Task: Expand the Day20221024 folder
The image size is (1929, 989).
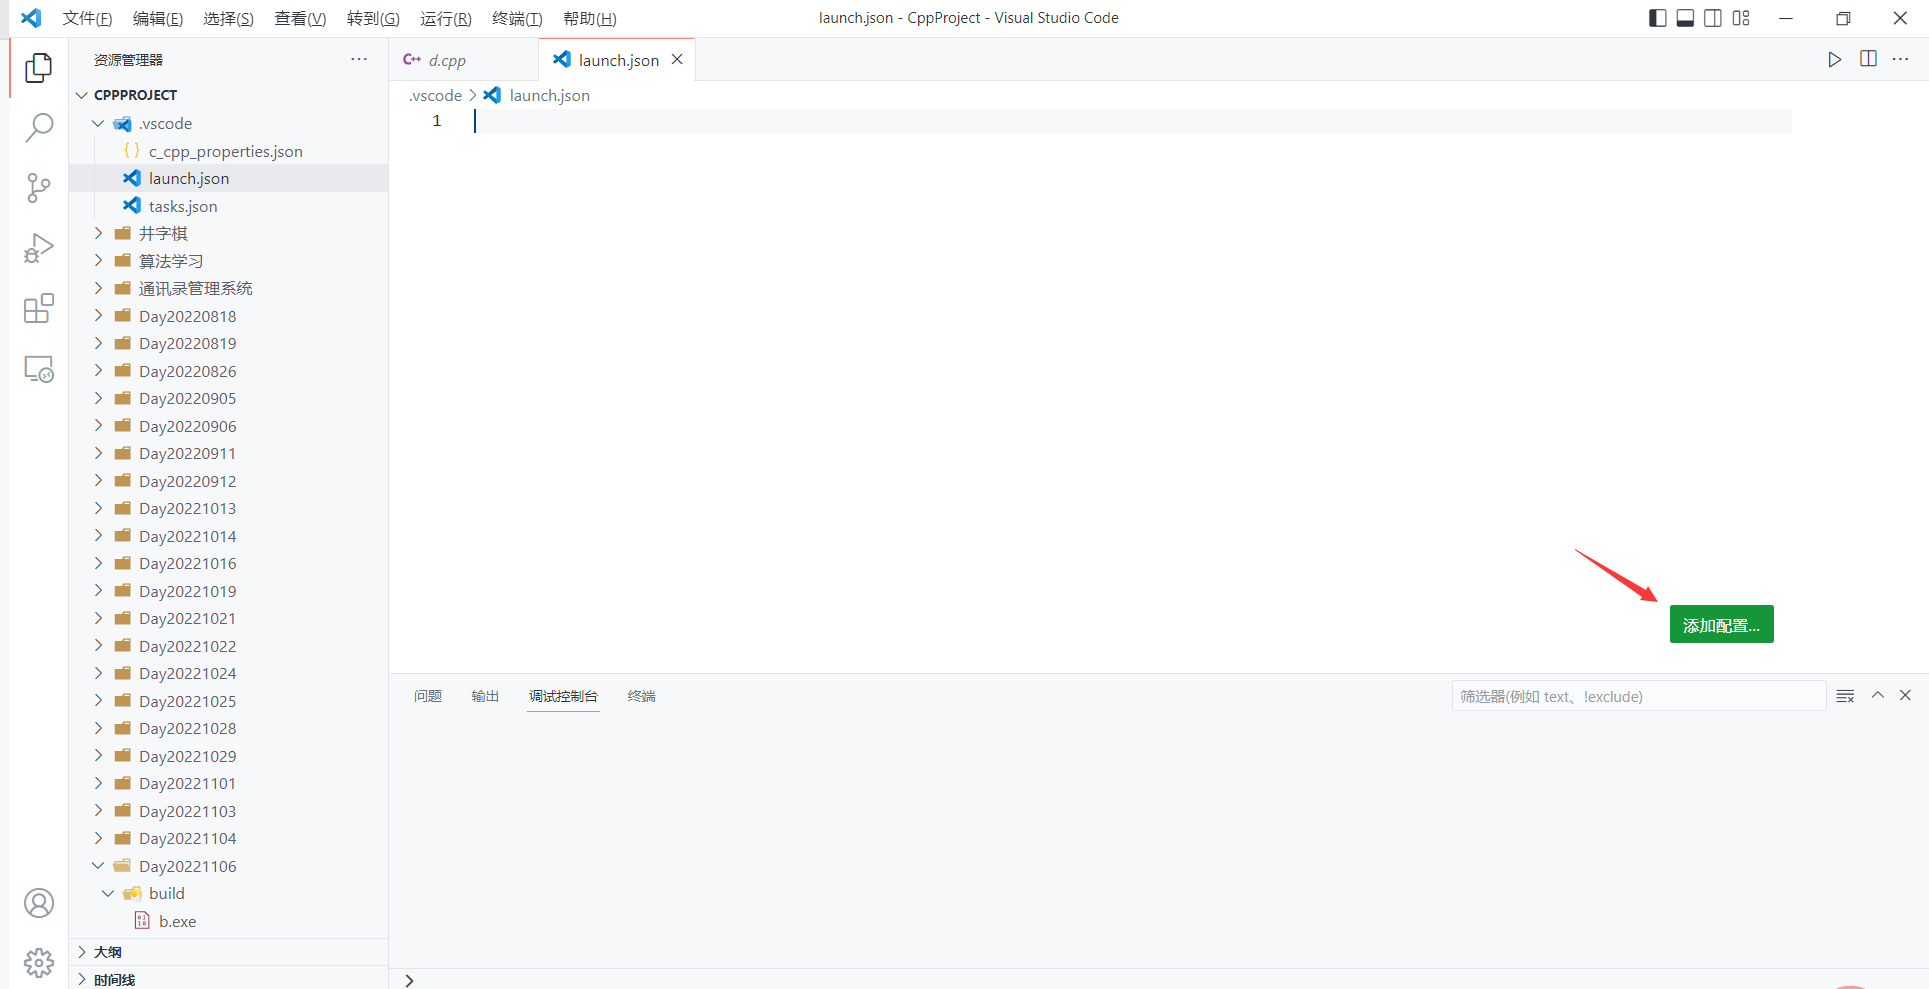Action: point(228,673)
